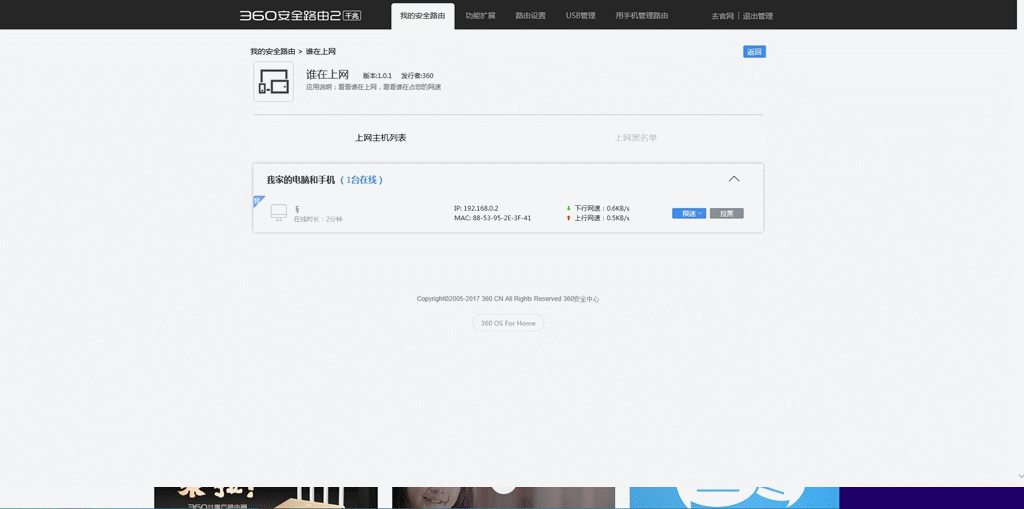This screenshot has width=1024, height=509.
Task: Open the 限速 speed limit dropdown
Action: [689, 213]
